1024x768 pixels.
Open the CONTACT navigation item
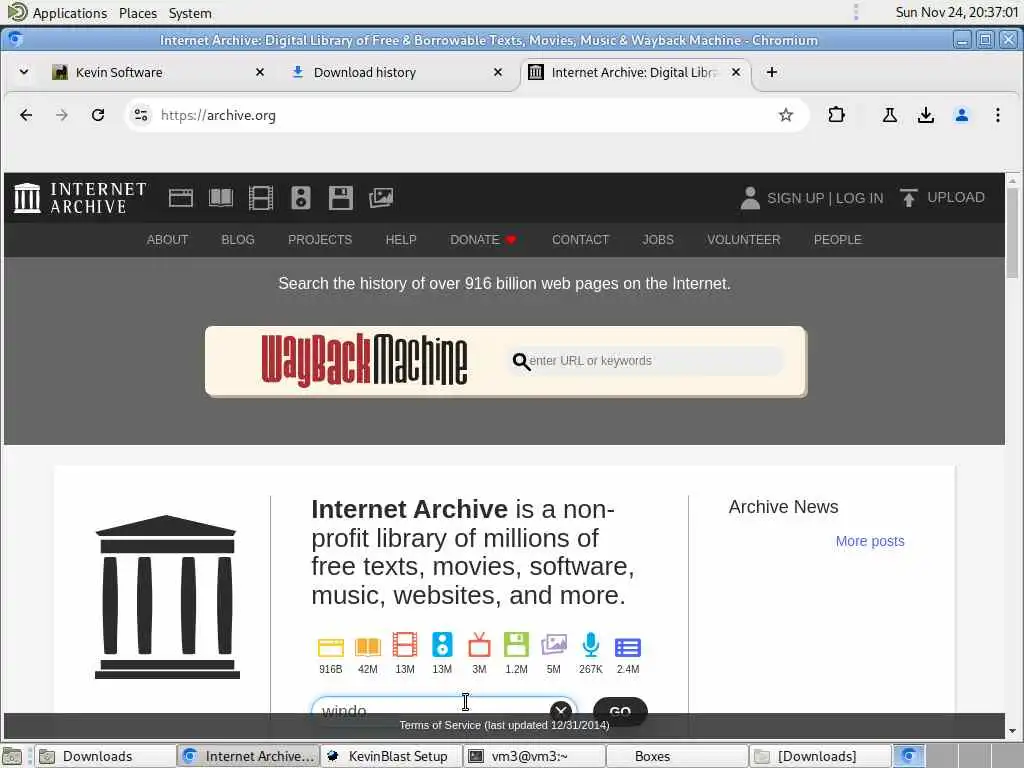click(581, 240)
